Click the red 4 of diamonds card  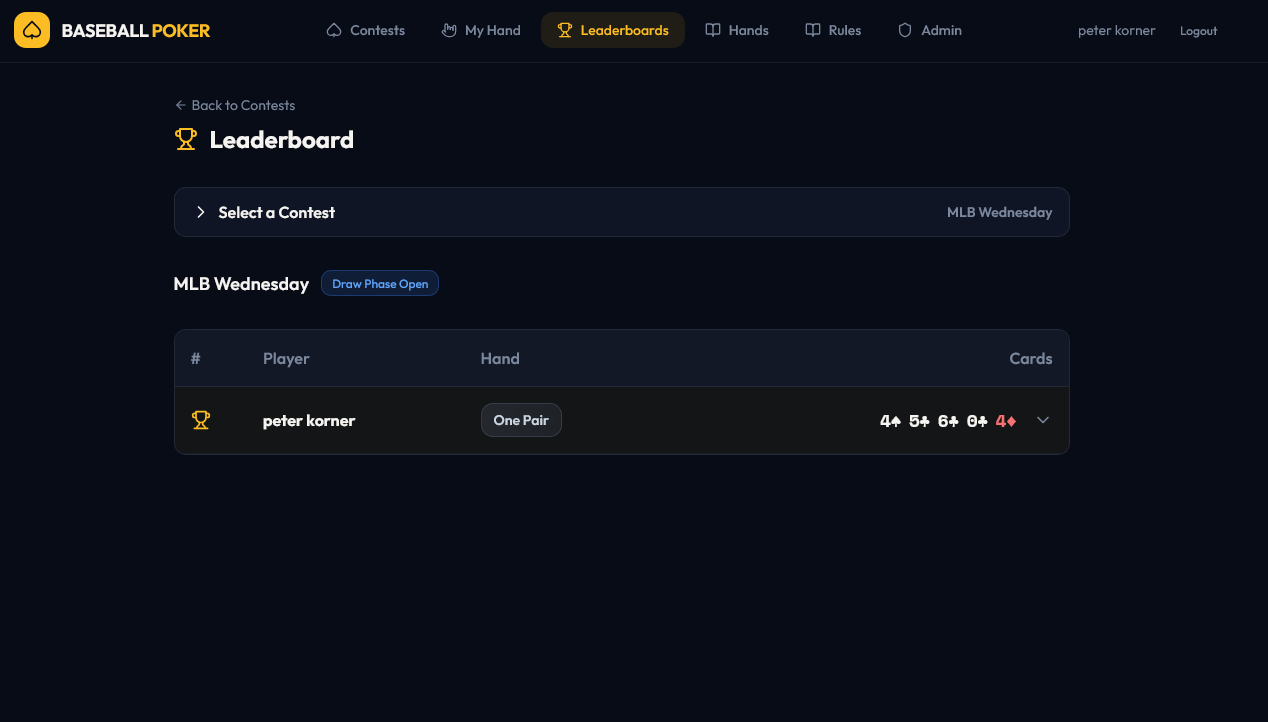1006,421
